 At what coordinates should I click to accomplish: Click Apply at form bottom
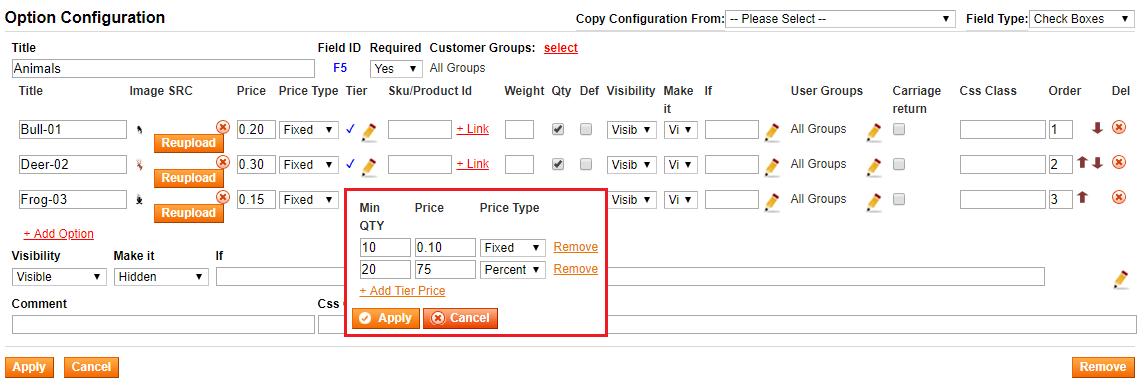(x=29, y=368)
